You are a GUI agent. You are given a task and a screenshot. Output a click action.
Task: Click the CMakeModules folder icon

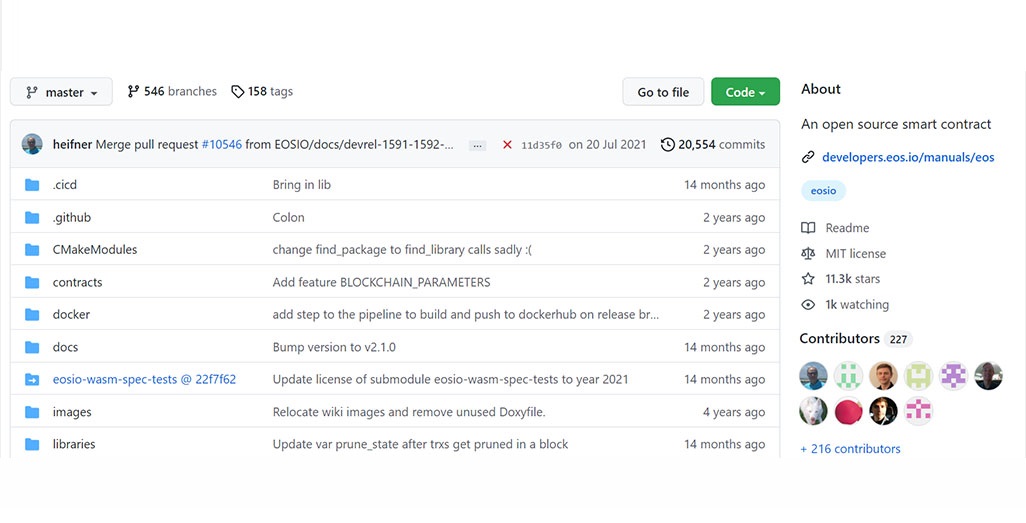click(32, 250)
